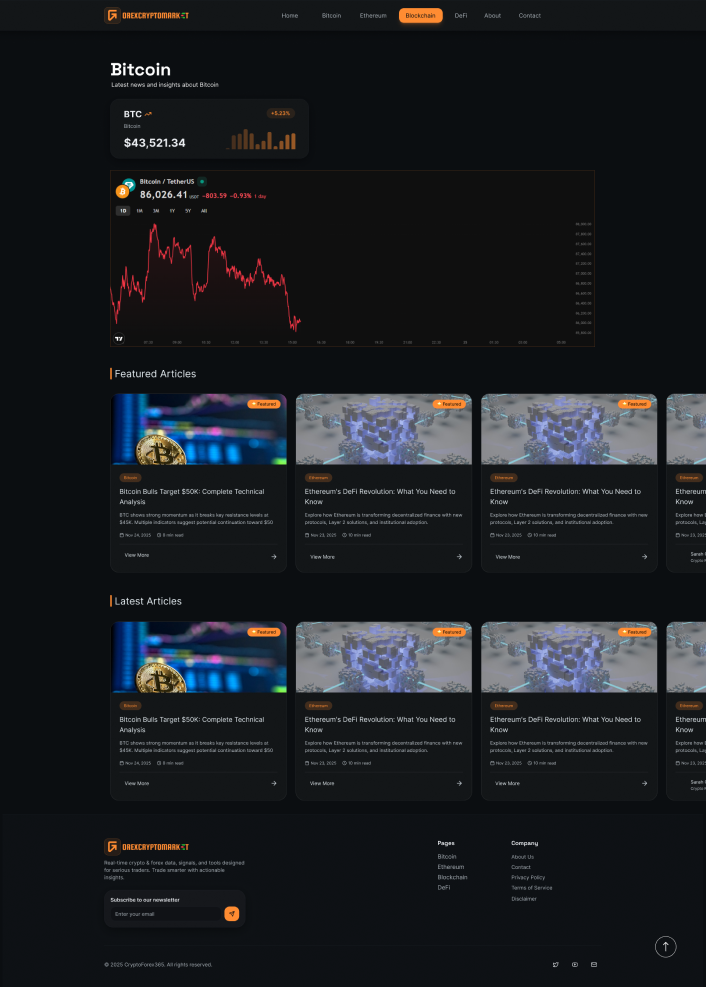
Task: Click the 86,026.41 chart price value
Action: coord(164,195)
